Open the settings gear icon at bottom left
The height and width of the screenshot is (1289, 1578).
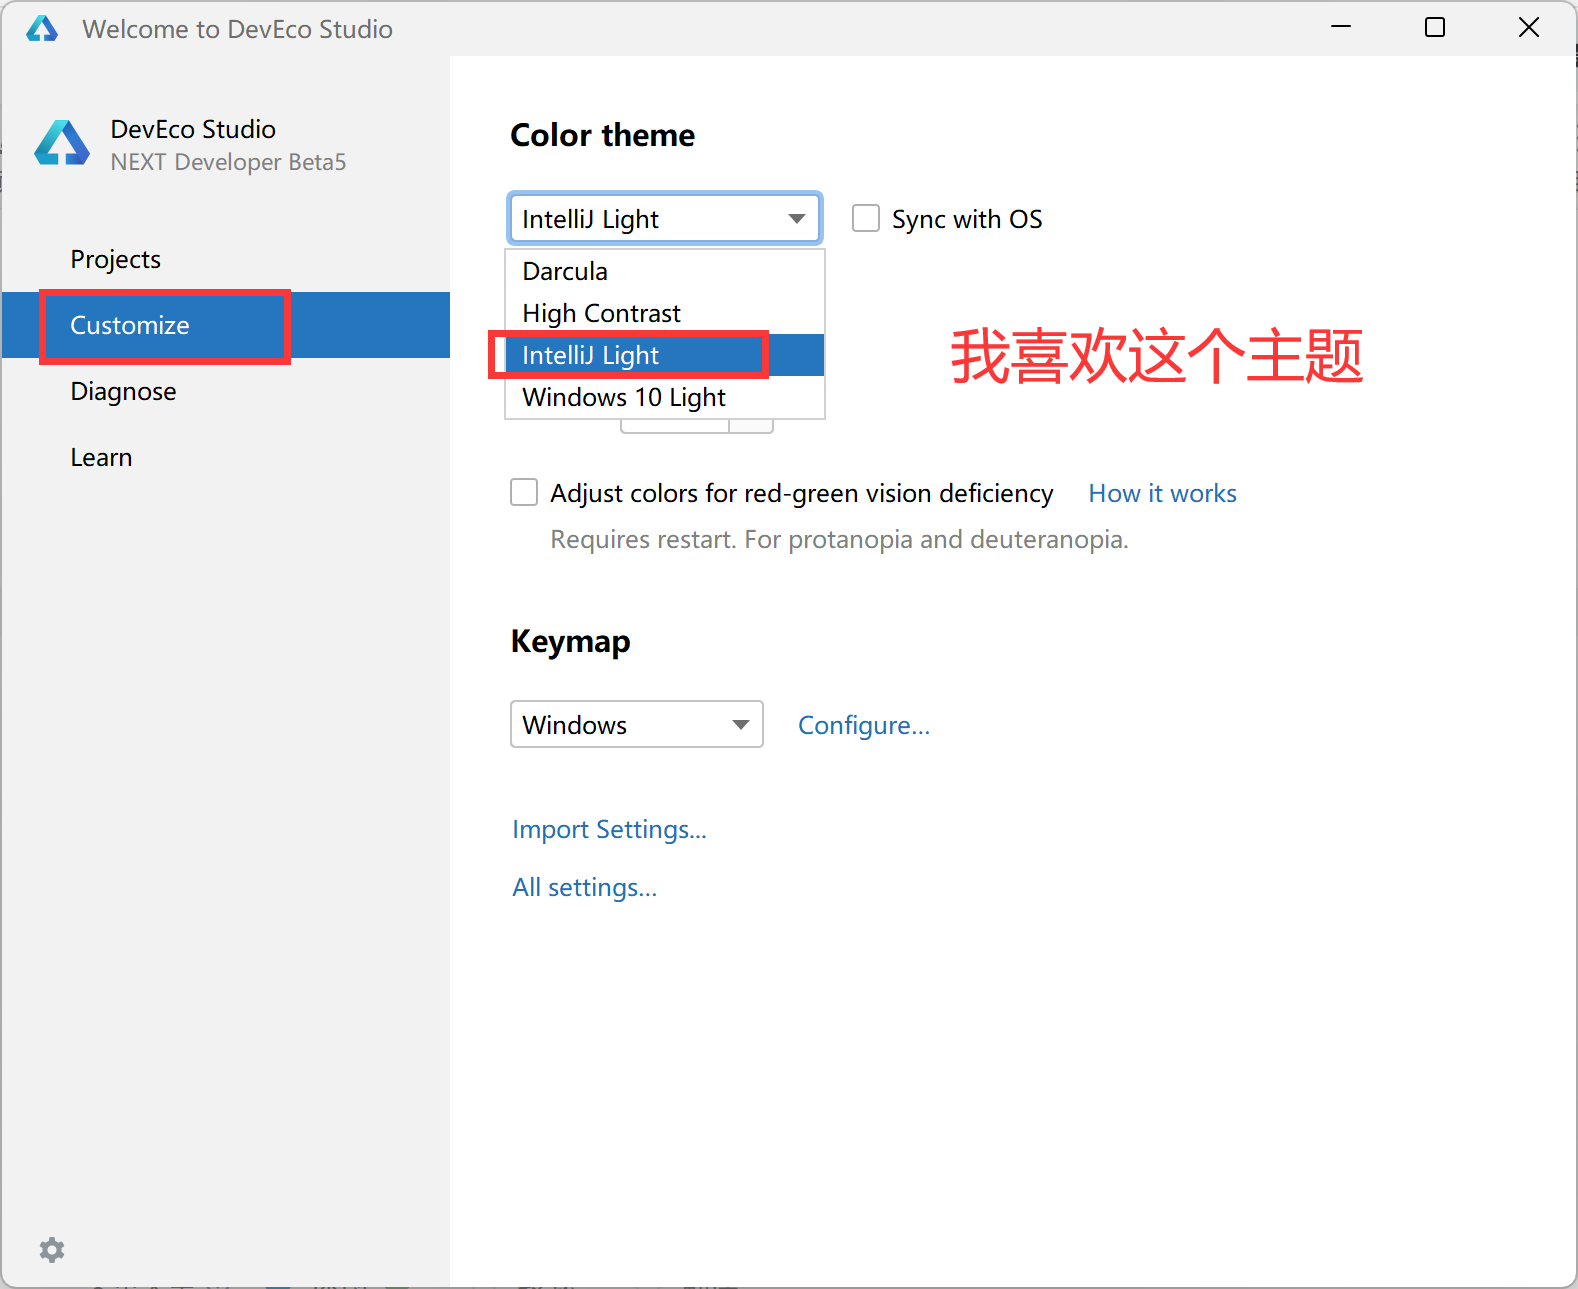pyautogui.click(x=52, y=1249)
